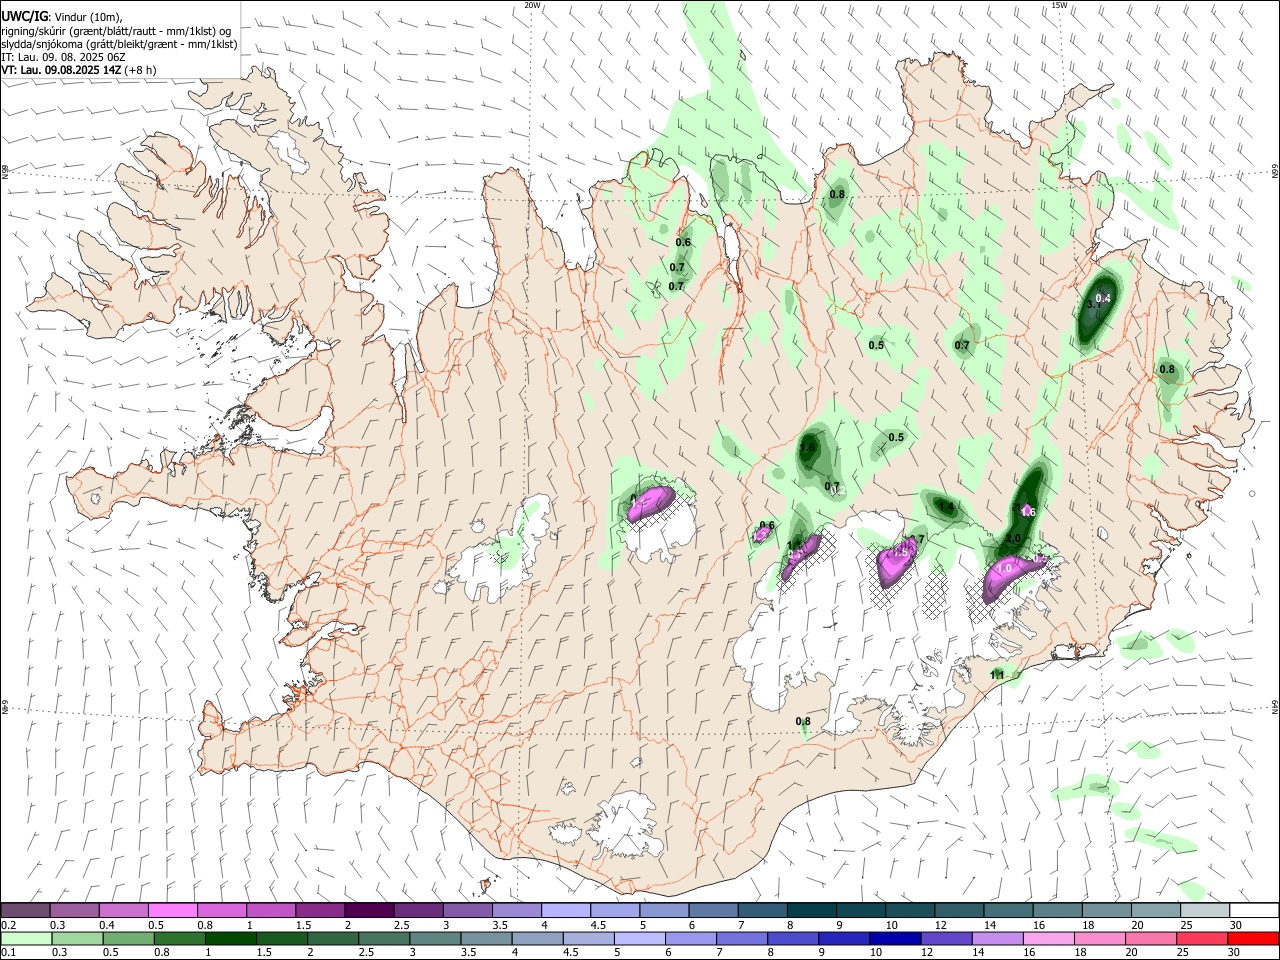This screenshot has width=1280, height=960.
Task: Click the darkest green 1–1.5 swatch in the bottom legend row
Action: 230,938
